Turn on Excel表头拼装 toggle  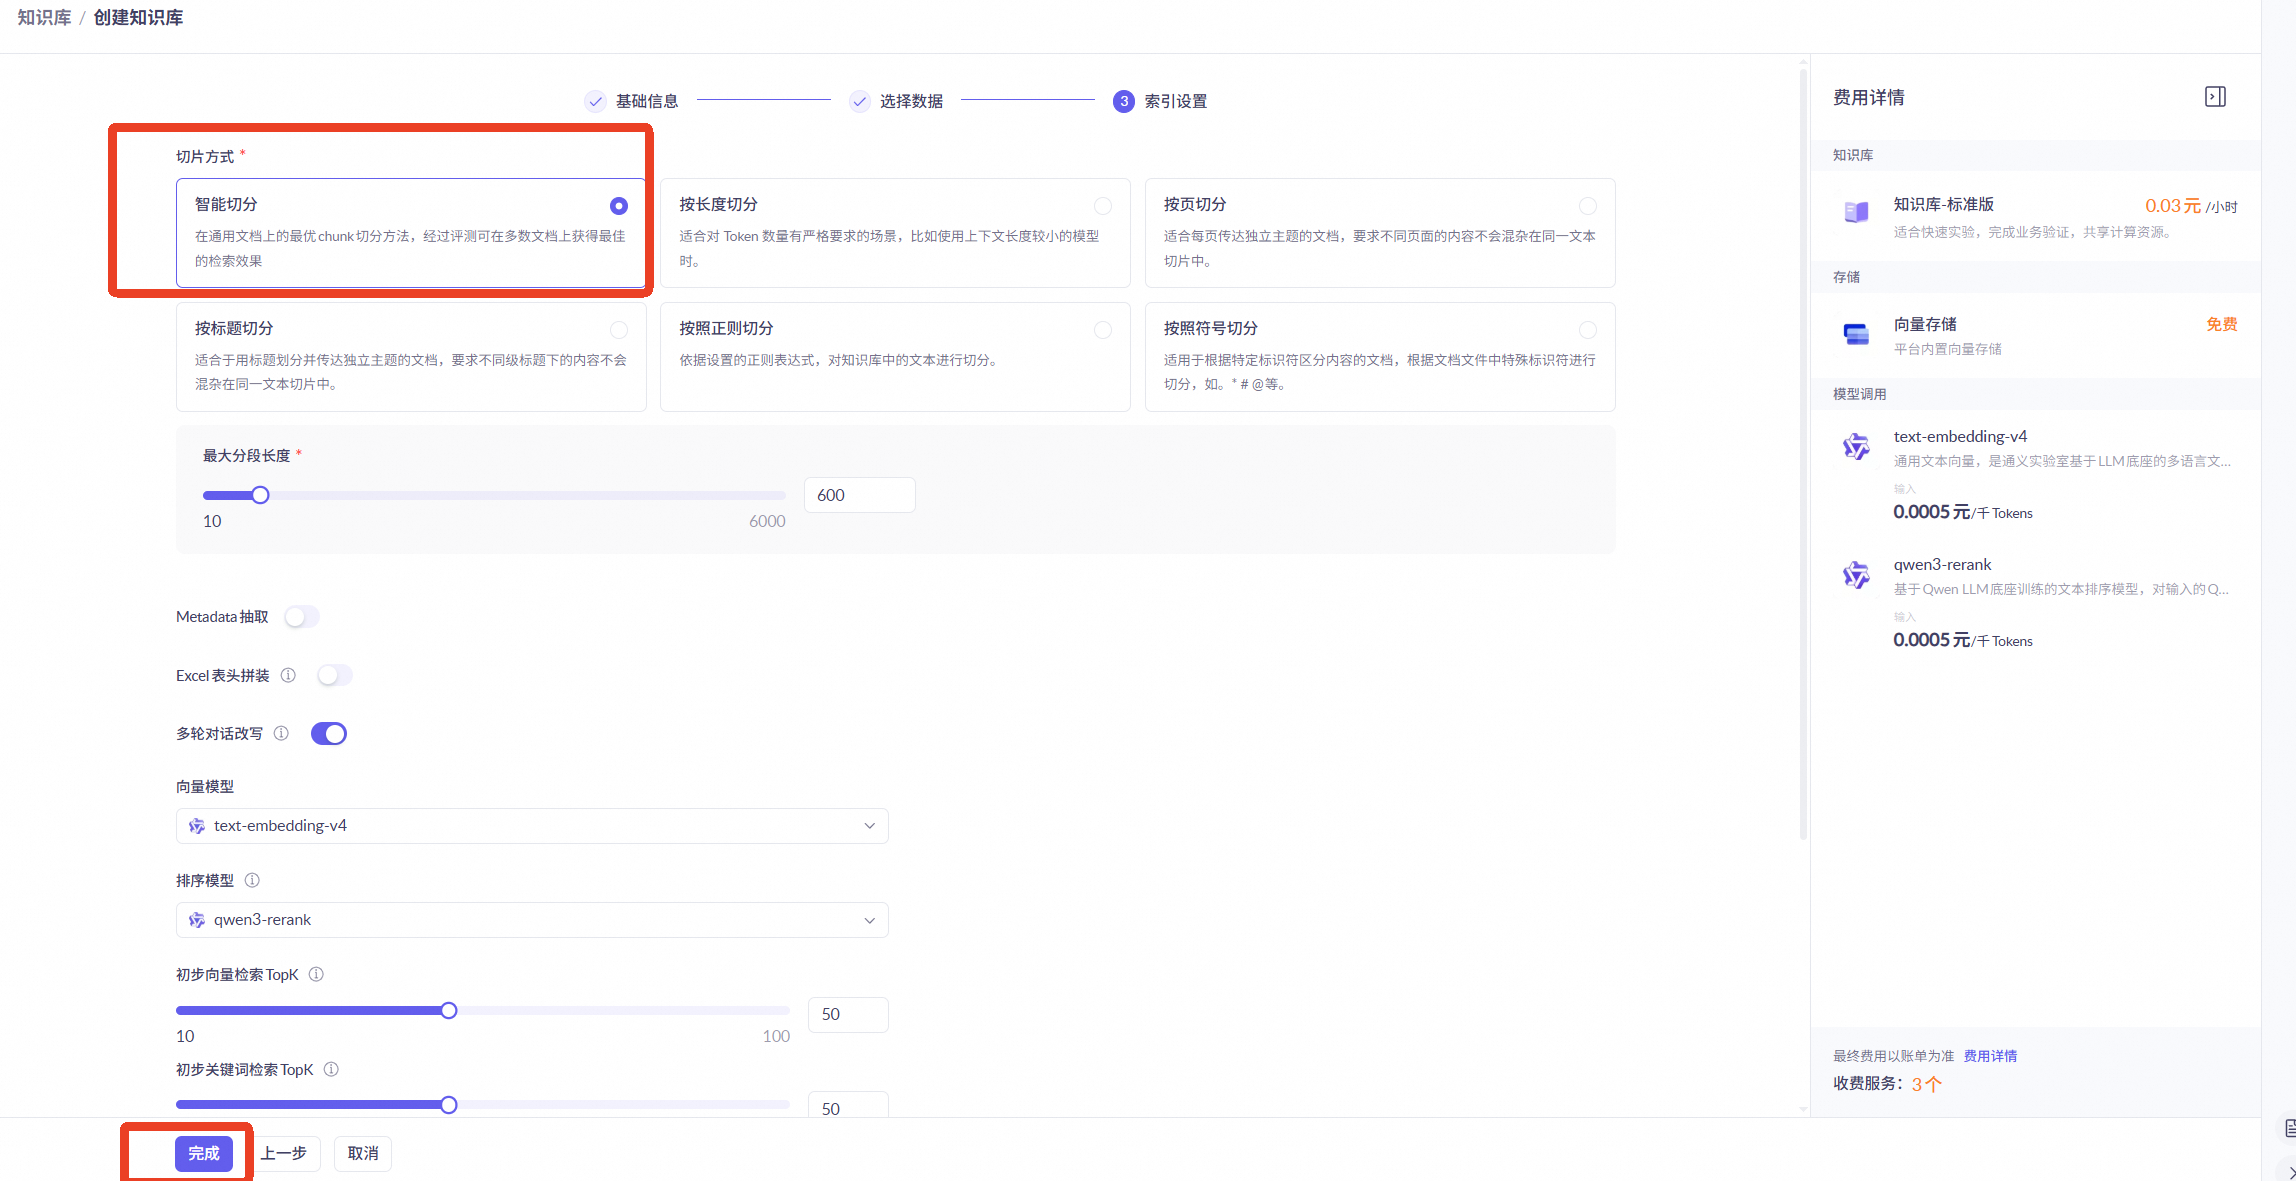pyautogui.click(x=334, y=675)
